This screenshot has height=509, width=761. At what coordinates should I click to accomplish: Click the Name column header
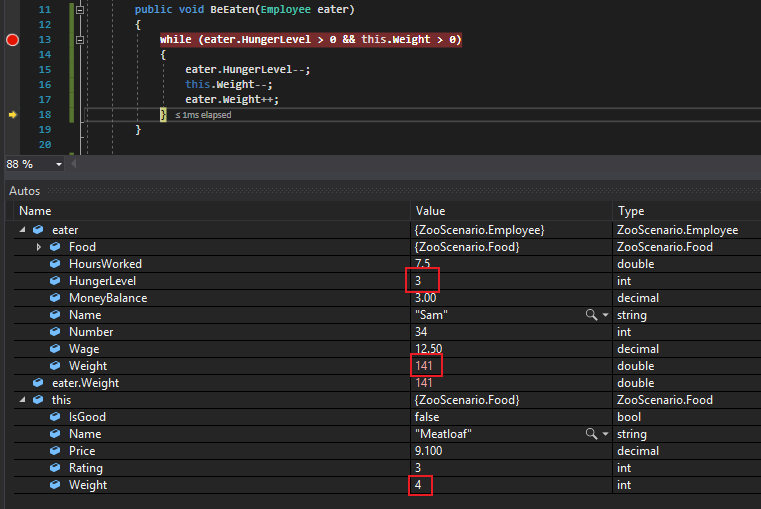point(35,211)
